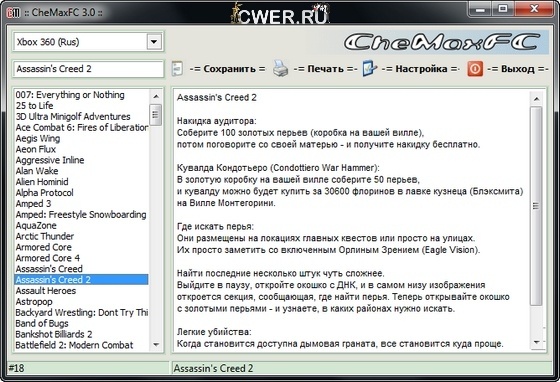Click the Где искать перья: line
This screenshot has height=382, width=560.
pos(215,226)
